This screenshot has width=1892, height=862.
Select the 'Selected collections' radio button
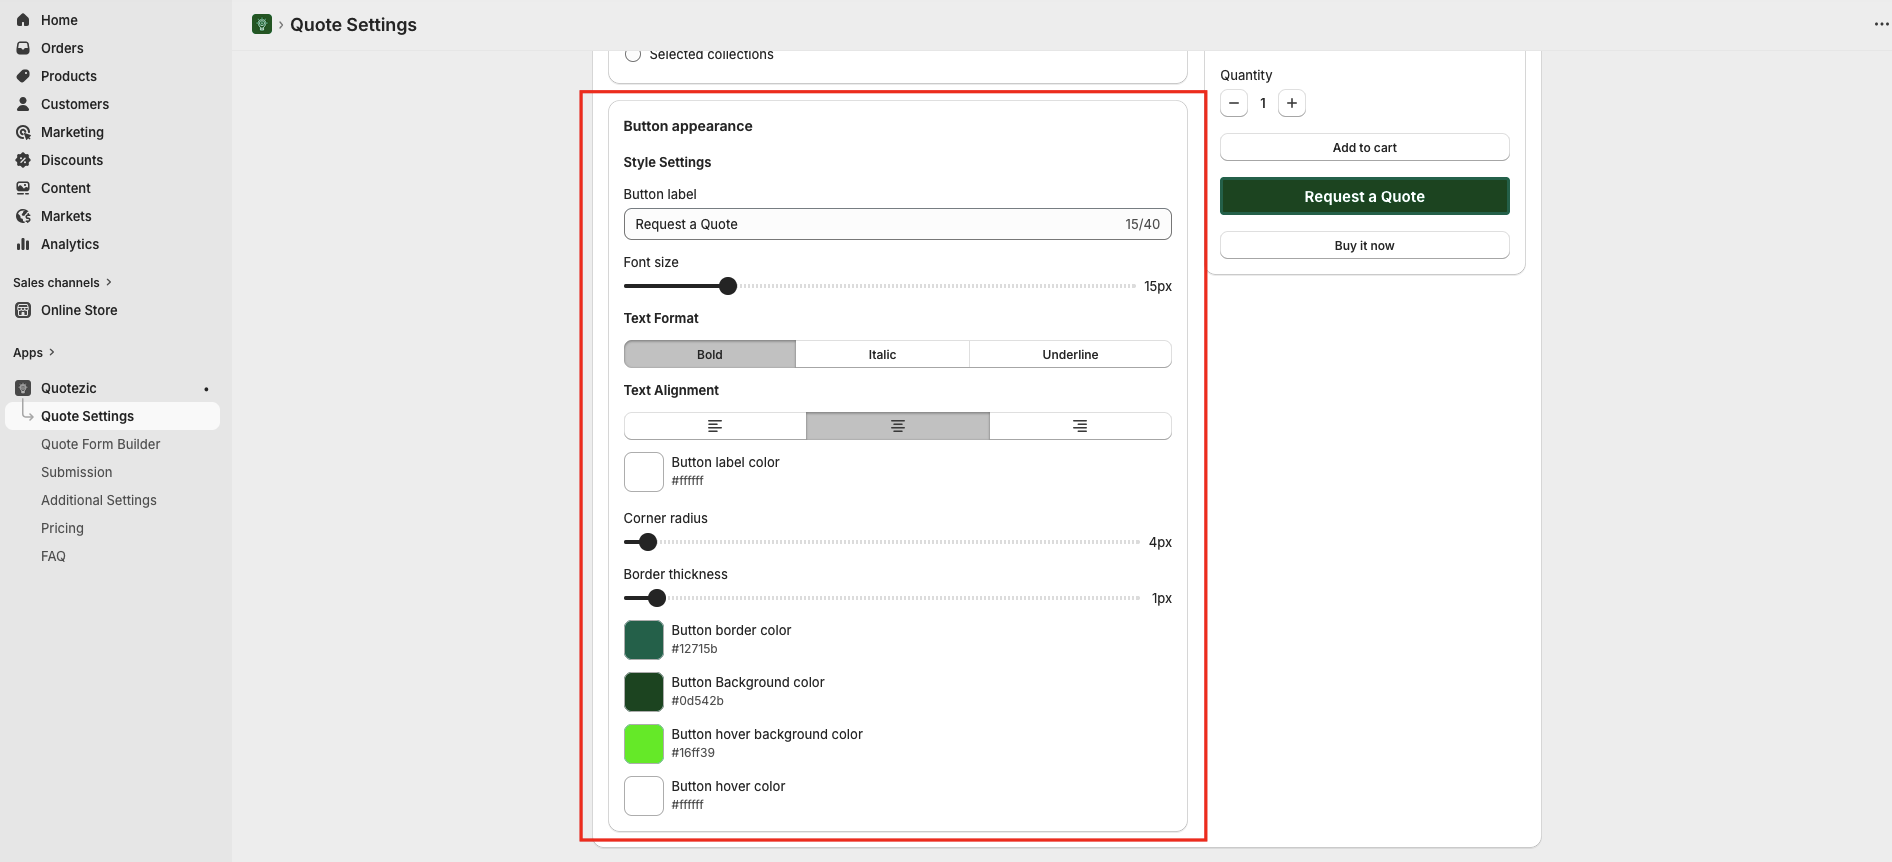pos(633,55)
